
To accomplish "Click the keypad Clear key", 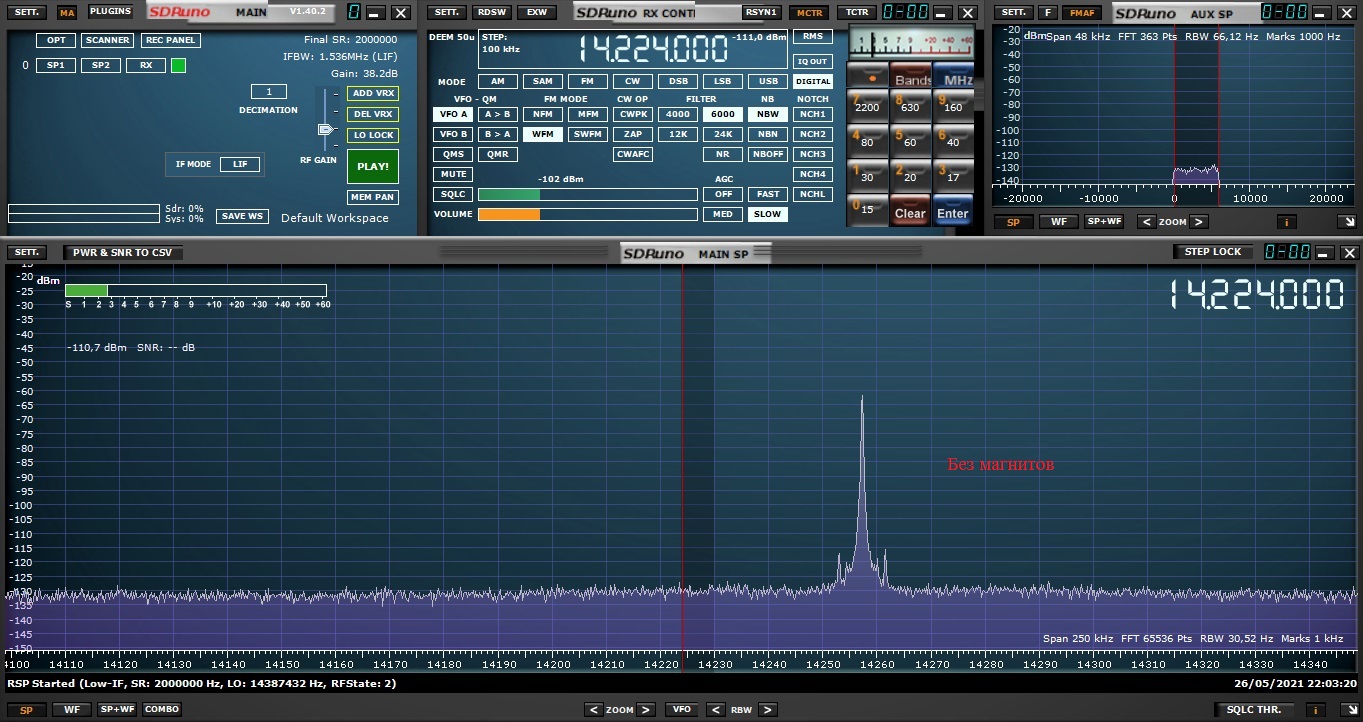I will click(910, 211).
